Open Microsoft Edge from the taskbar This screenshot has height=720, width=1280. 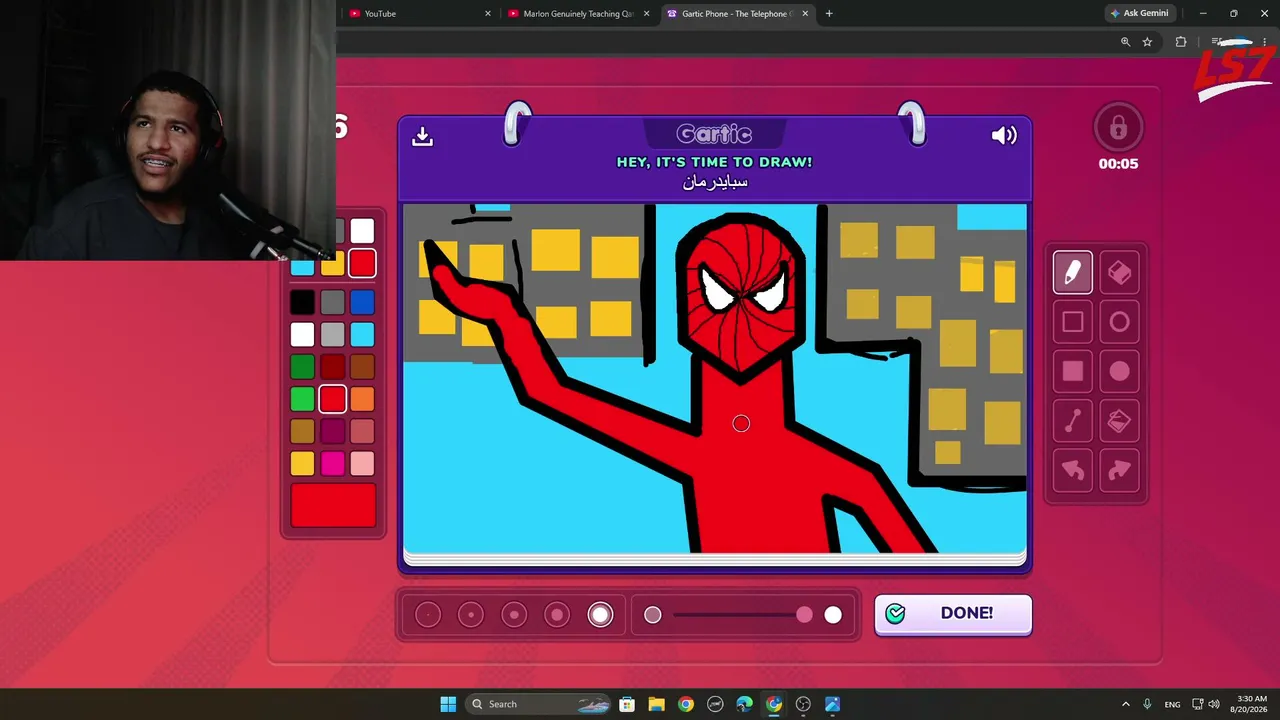(x=744, y=704)
